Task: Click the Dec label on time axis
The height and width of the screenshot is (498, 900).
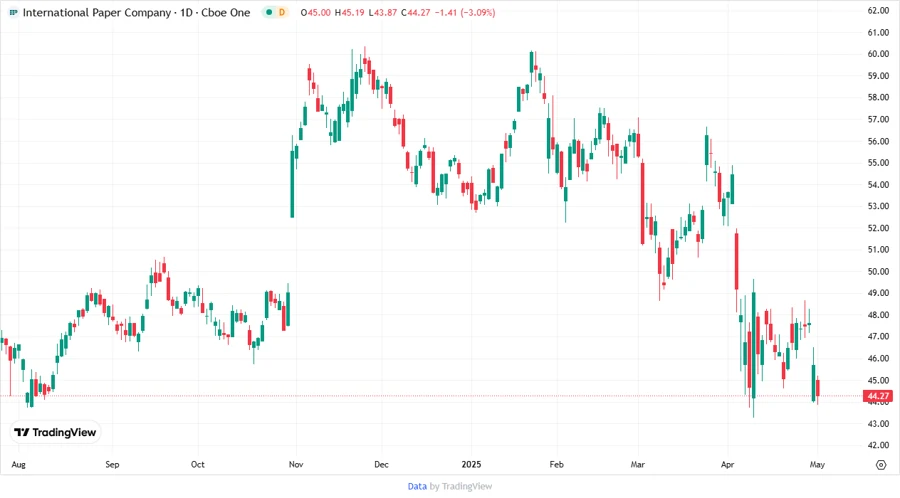Action: pos(381,465)
